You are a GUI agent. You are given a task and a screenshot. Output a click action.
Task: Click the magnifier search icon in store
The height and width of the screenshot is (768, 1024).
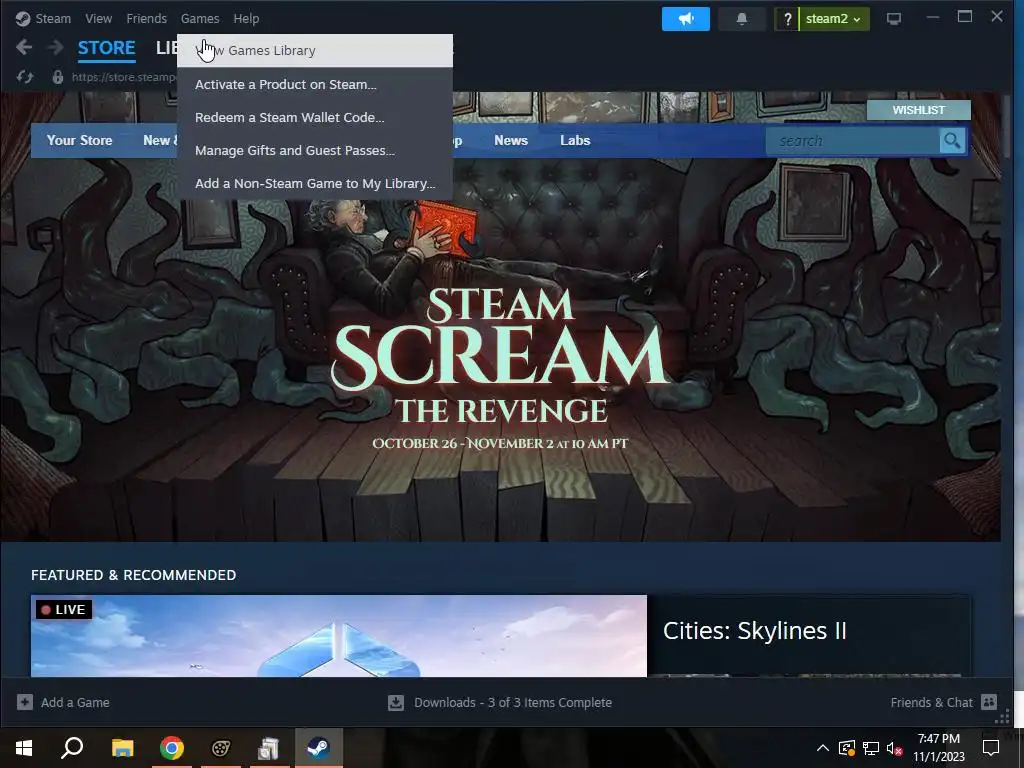(x=952, y=140)
